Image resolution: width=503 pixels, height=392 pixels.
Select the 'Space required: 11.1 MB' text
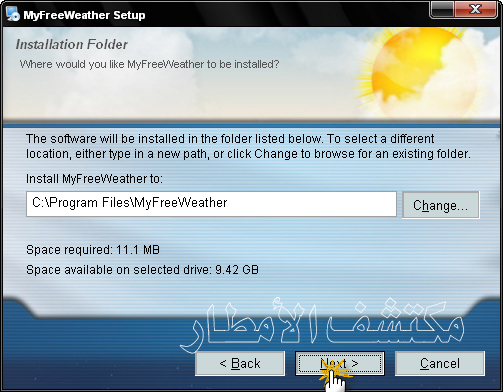click(93, 250)
